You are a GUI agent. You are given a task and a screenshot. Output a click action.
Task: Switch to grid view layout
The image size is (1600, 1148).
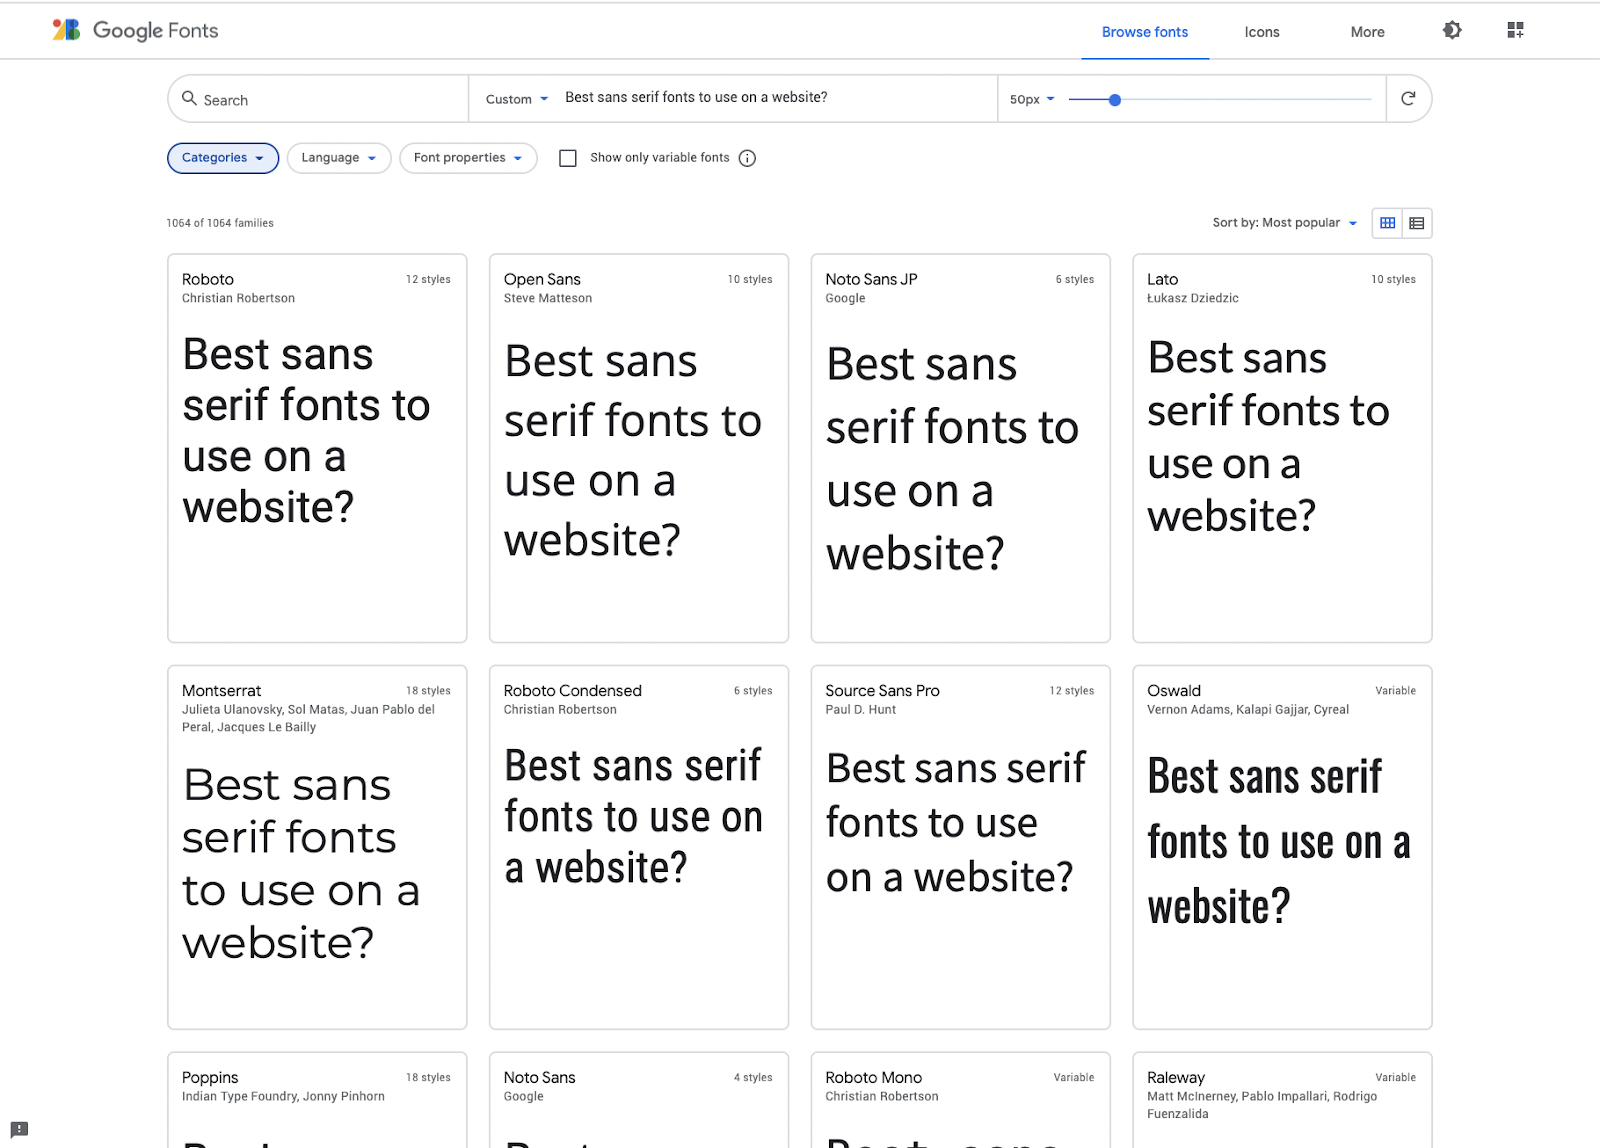point(1388,223)
